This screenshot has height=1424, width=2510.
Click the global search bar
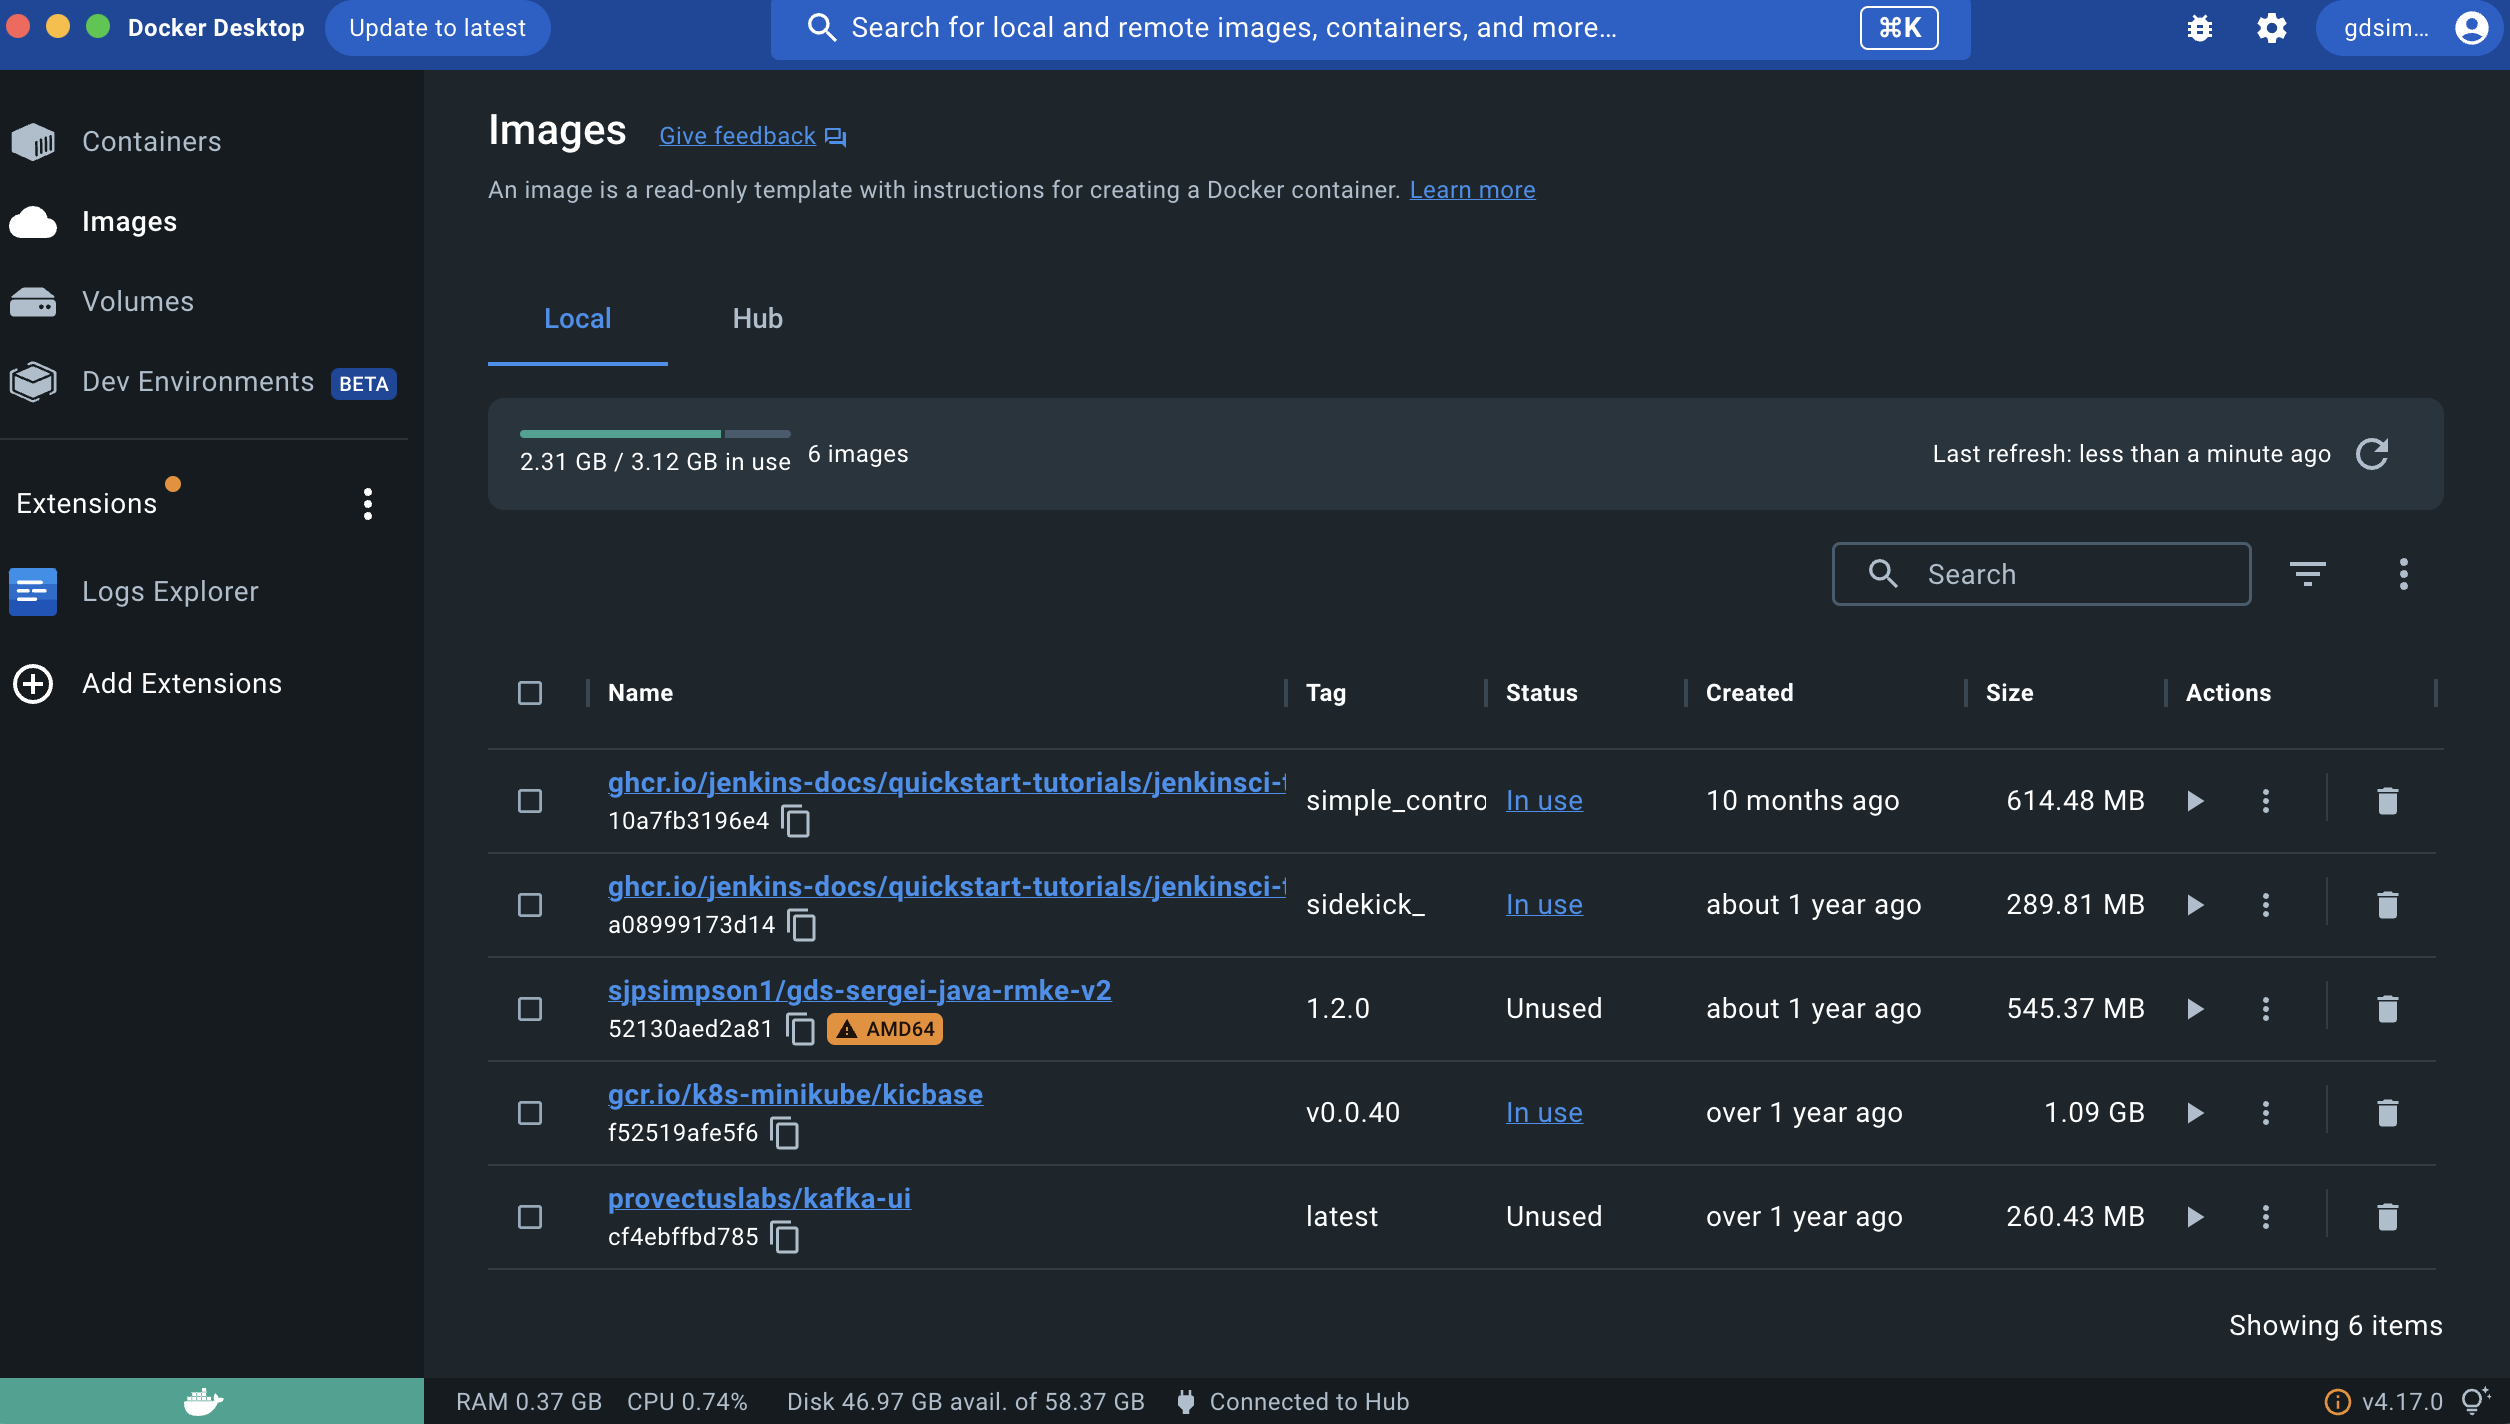click(x=1370, y=28)
